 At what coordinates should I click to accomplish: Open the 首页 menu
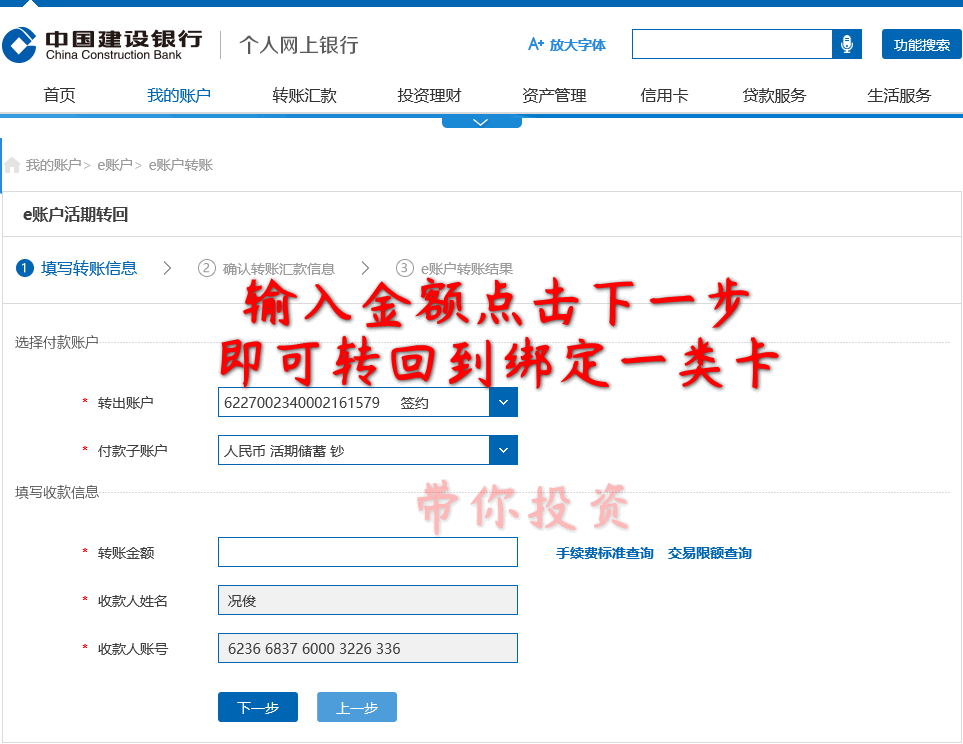pyautogui.click(x=60, y=95)
